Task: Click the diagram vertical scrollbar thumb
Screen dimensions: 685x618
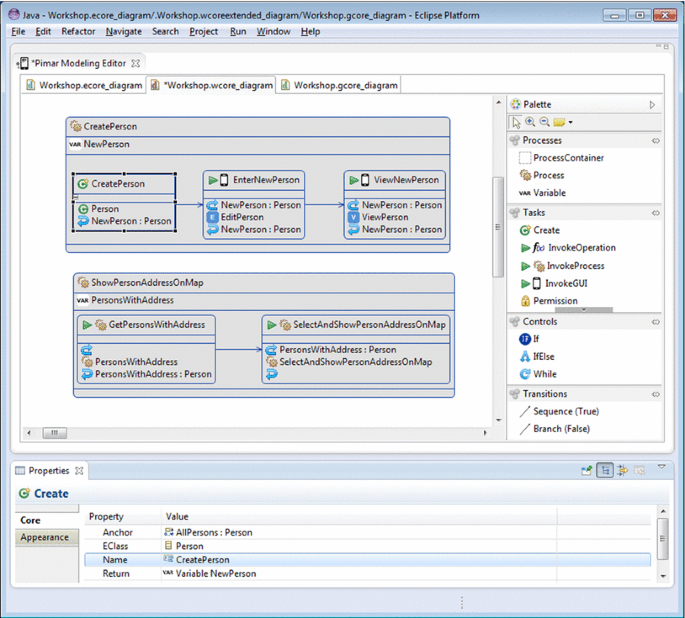Action: coord(498,227)
